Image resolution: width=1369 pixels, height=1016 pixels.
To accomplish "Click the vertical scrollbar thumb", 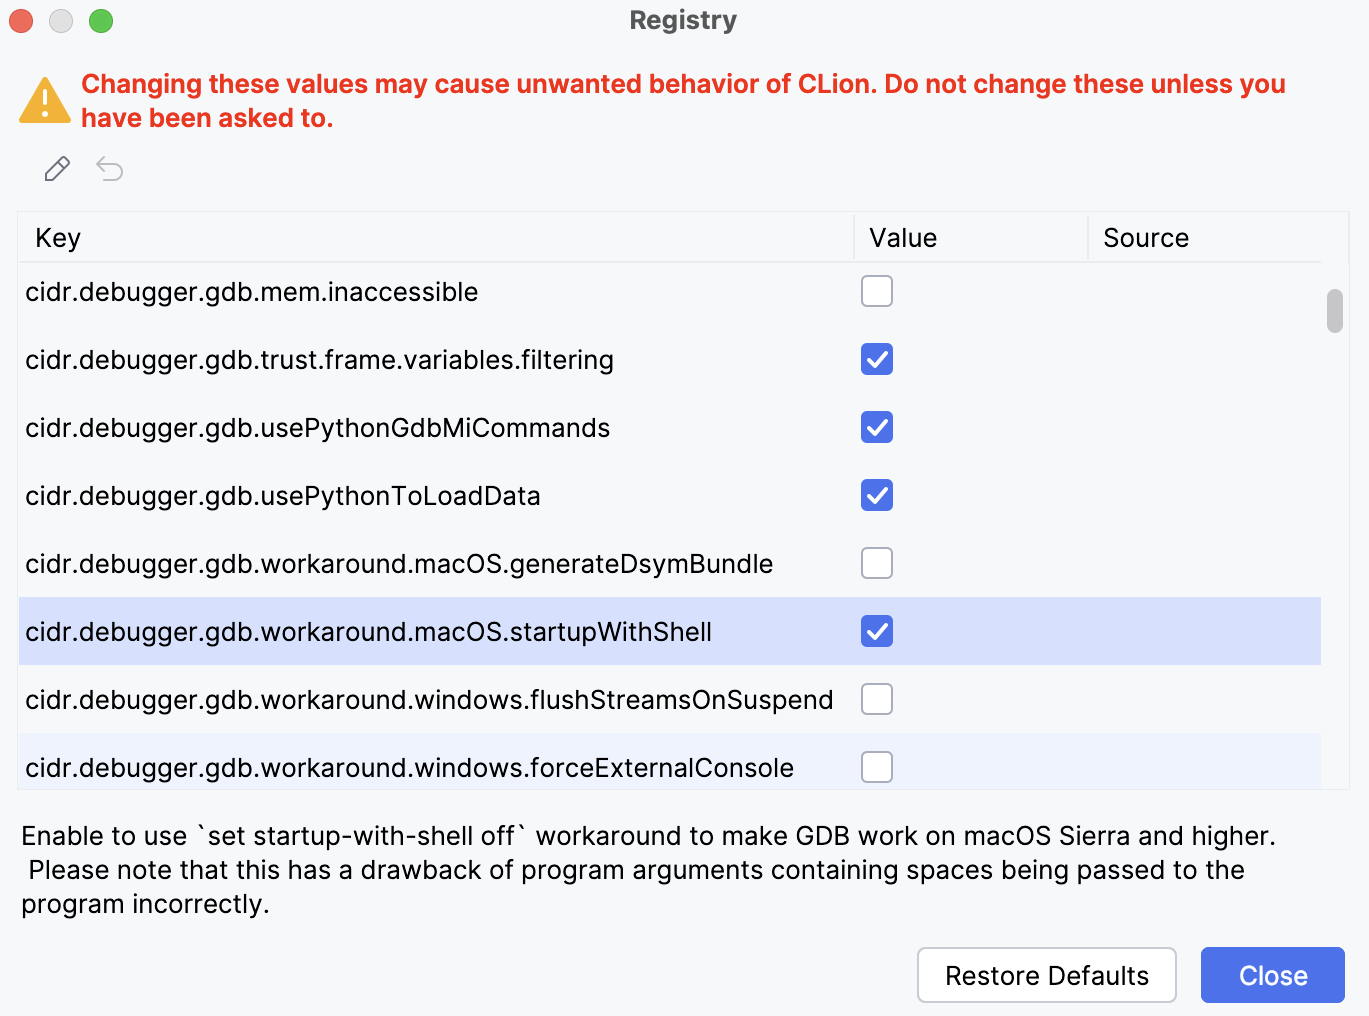I will pos(1334,310).
